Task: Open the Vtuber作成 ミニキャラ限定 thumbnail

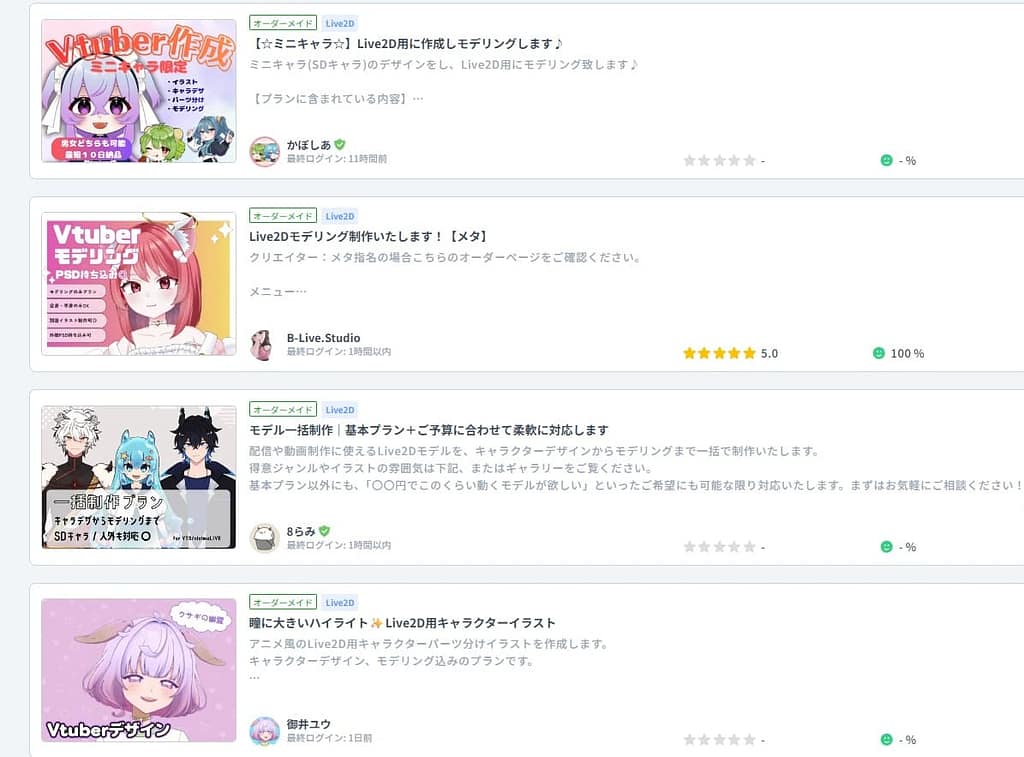Action: (x=138, y=91)
